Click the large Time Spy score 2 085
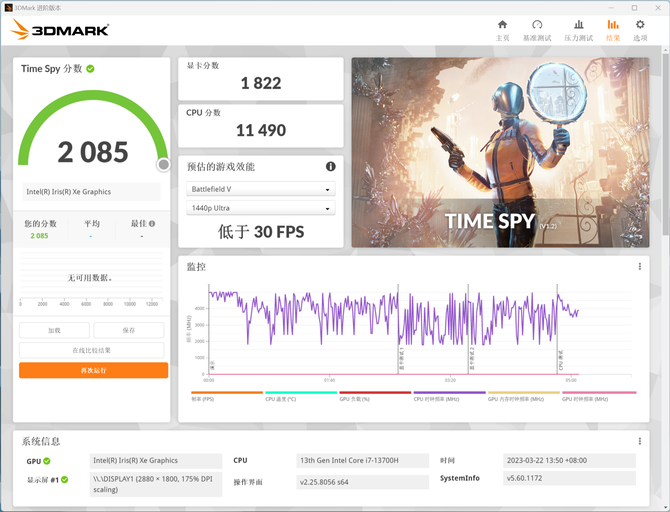The height and width of the screenshot is (512, 670). [93, 152]
